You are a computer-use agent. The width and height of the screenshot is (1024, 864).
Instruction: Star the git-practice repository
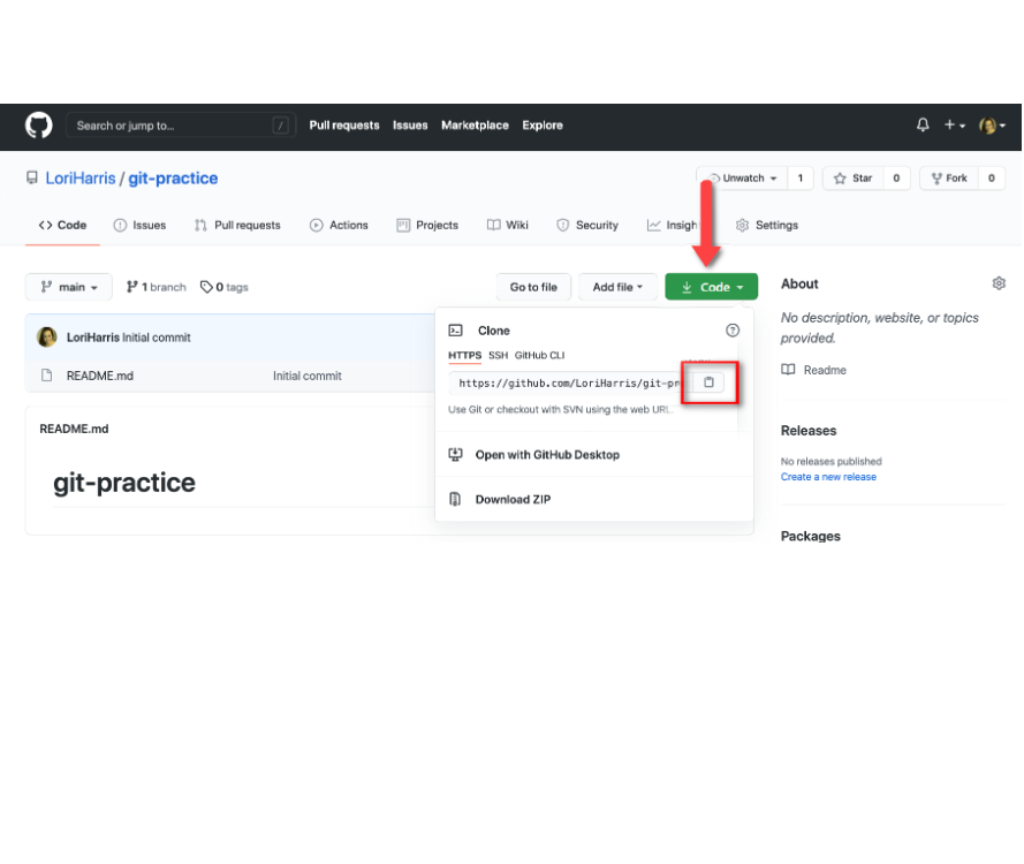coord(853,179)
